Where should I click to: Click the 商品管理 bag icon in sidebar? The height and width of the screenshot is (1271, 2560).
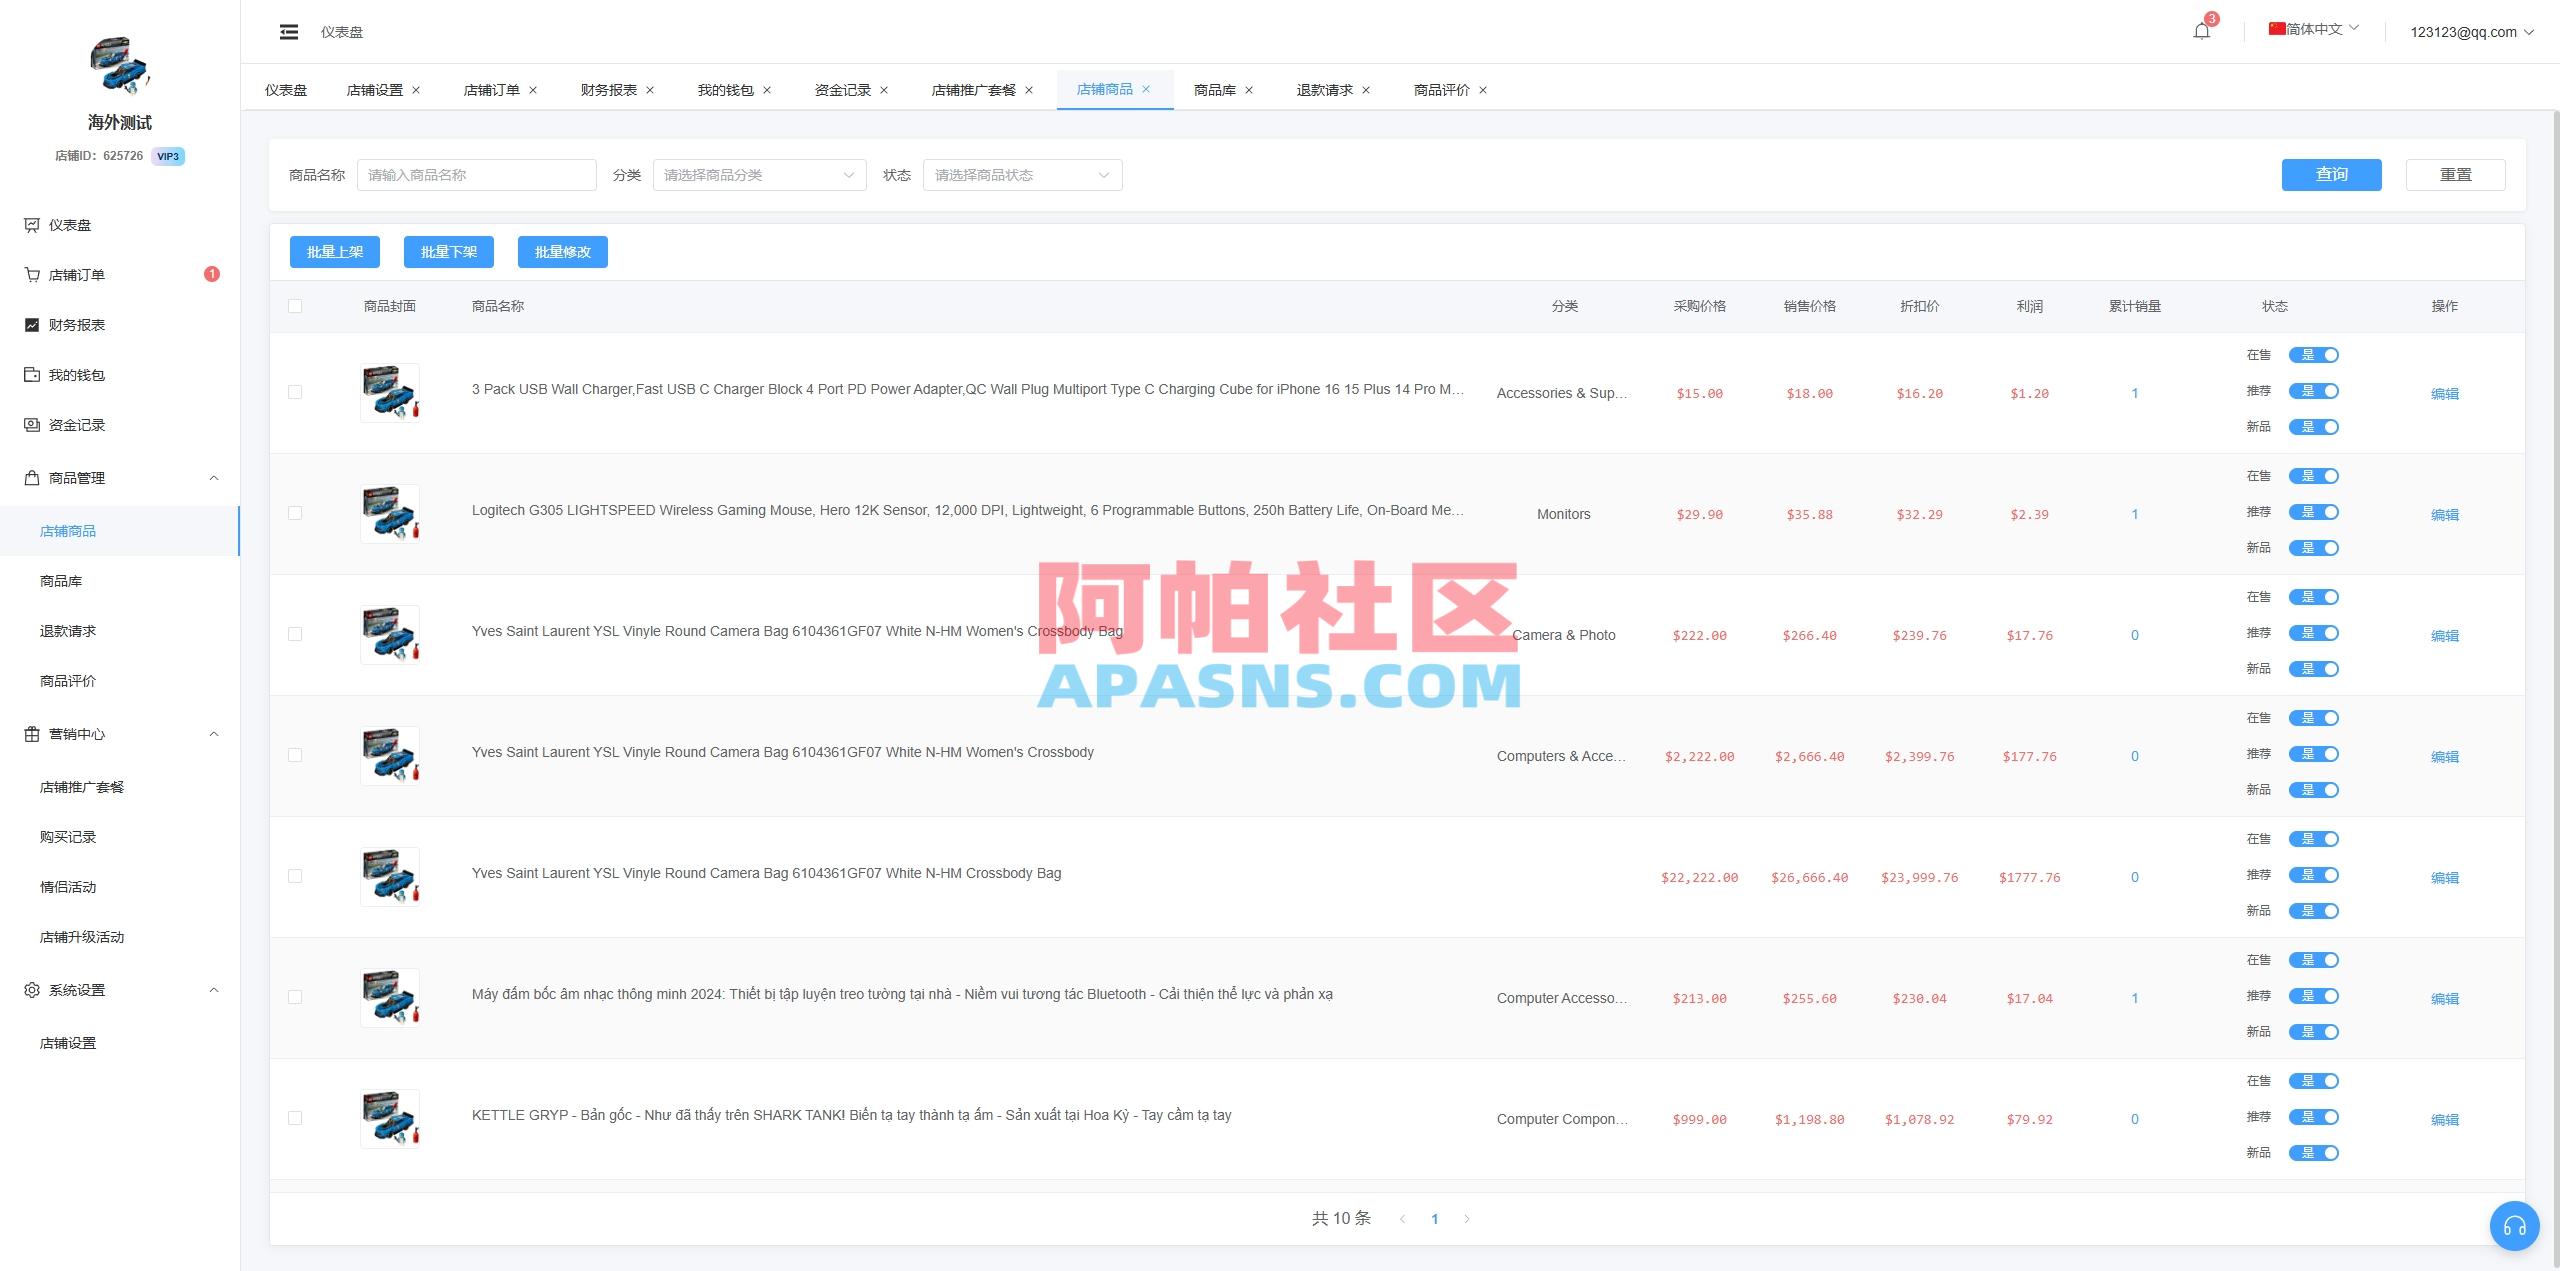tap(30, 477)
